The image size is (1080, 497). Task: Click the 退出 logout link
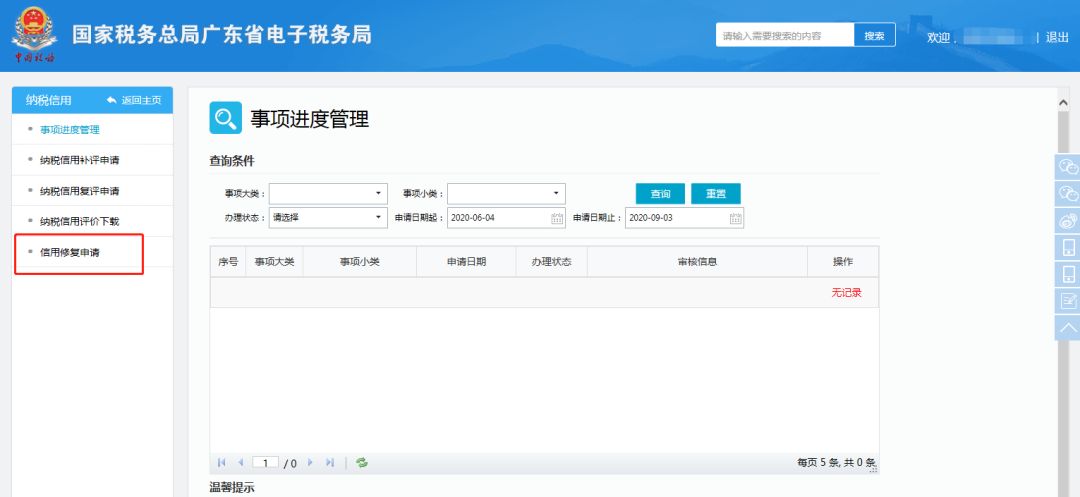[1057, 38]
